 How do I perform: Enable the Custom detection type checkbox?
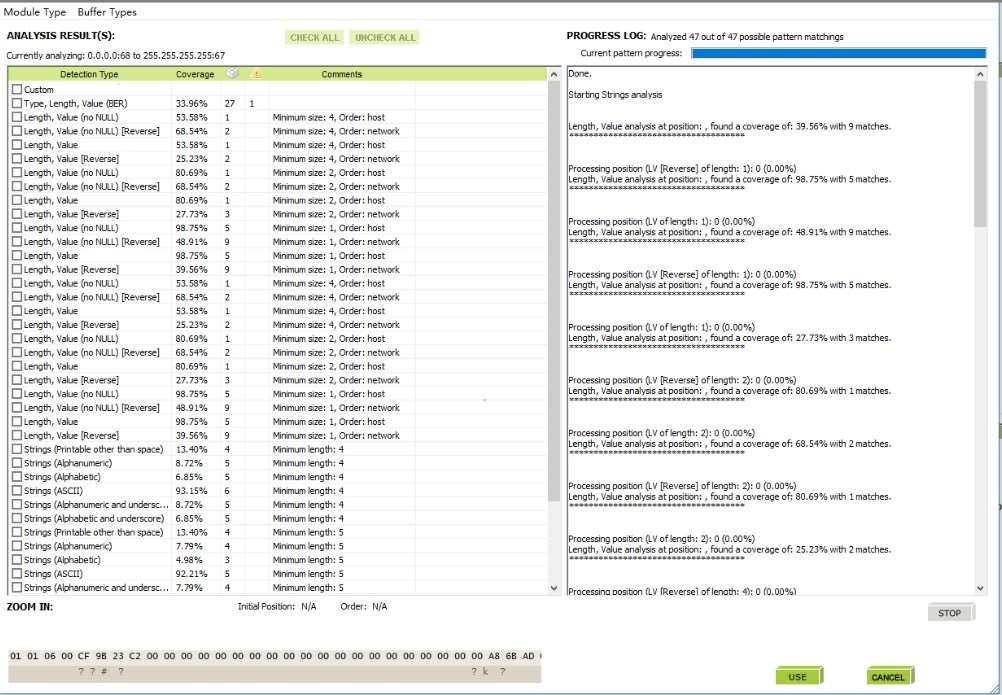pos(16,89)
